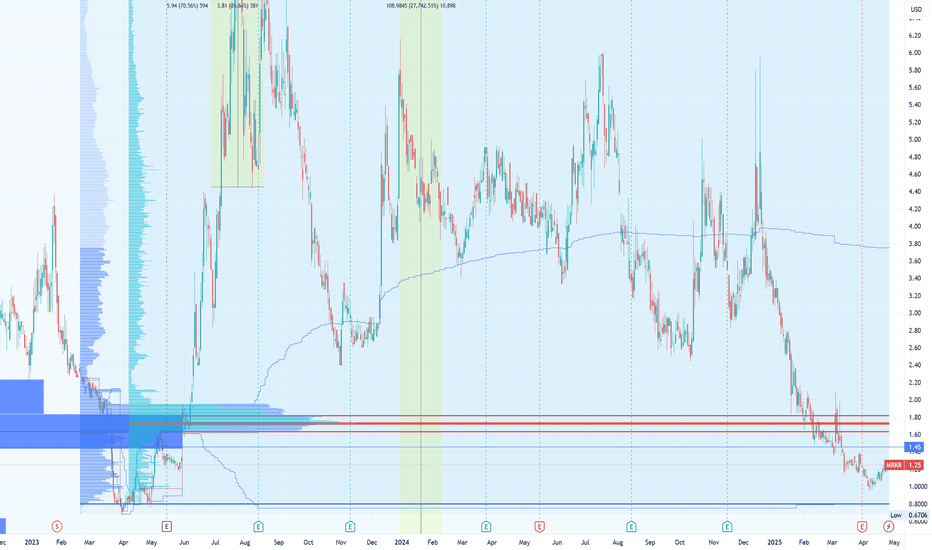Viewport: 932px width, 550px height.
Task: Click the red S split marker near February 2023
Action: pos(57,526)
